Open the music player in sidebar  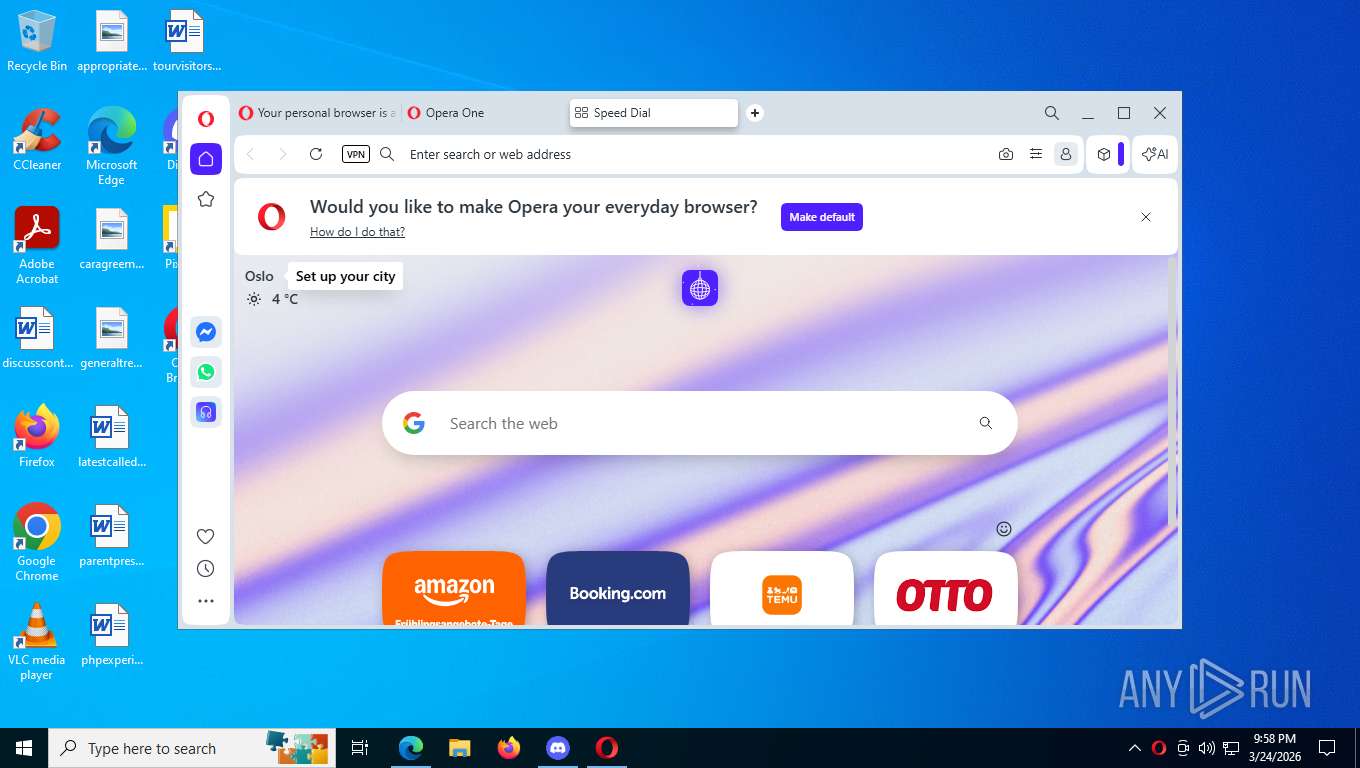click(206, 412)
